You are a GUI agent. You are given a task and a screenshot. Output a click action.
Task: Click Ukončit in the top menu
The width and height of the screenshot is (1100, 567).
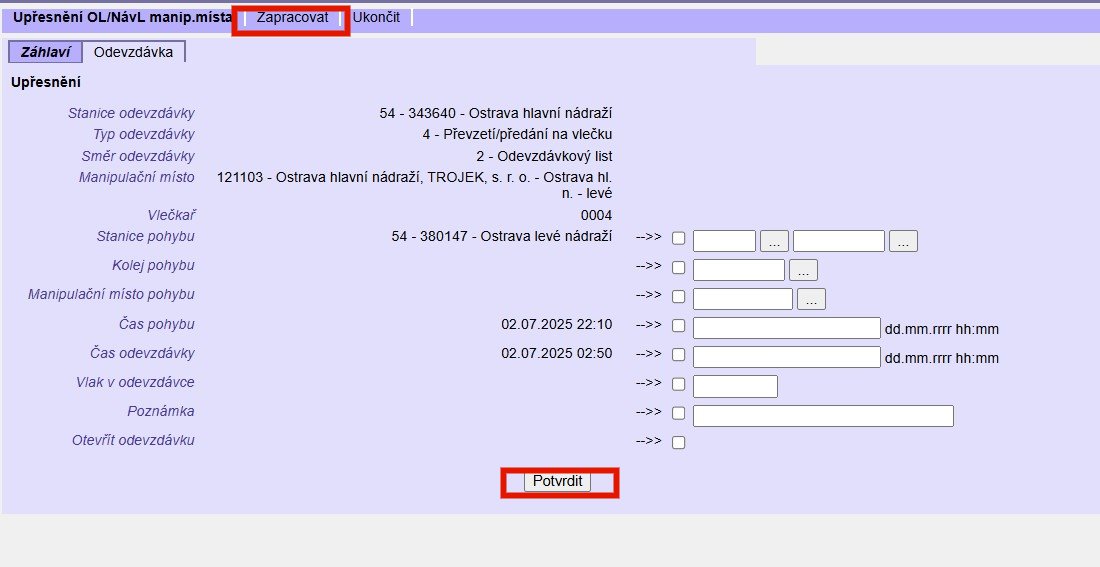point(376,18)
